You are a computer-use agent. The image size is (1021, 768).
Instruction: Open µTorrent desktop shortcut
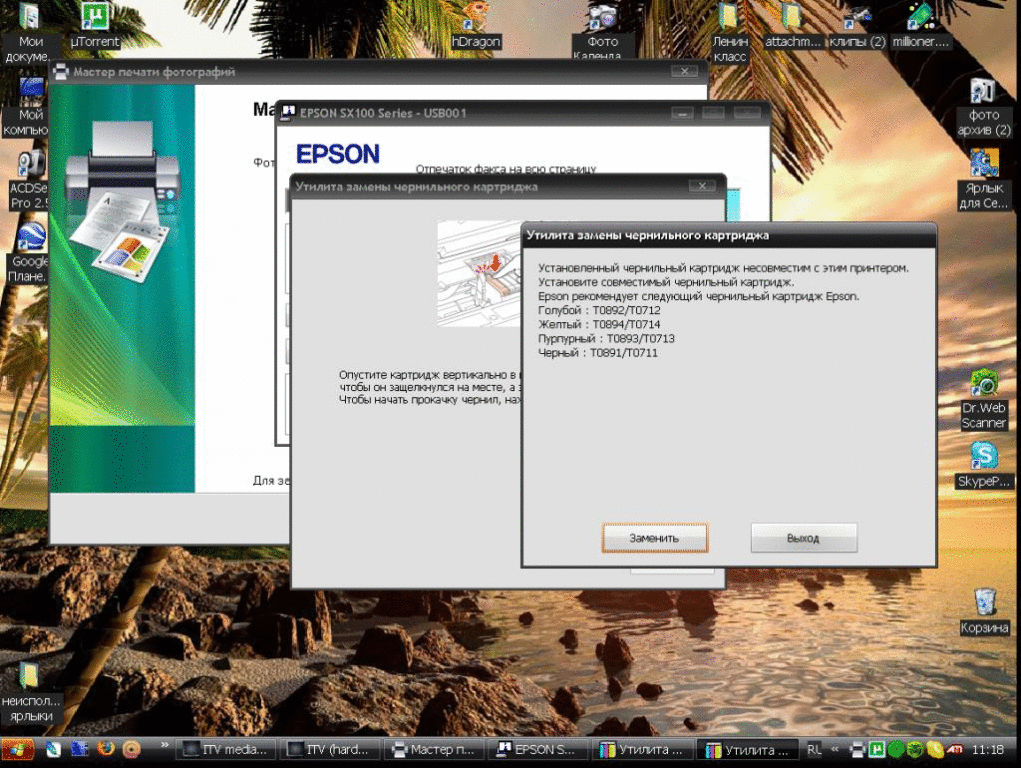pos(95,26)
